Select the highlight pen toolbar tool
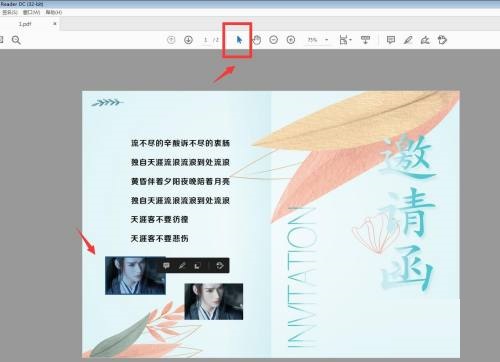 408,40
